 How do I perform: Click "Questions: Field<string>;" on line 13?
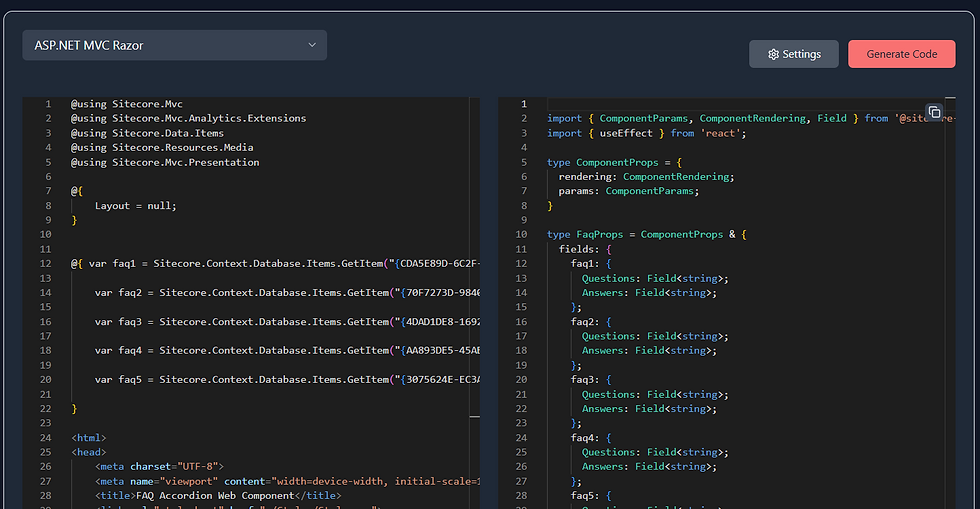pyautogui.click(x=655, y=278)
